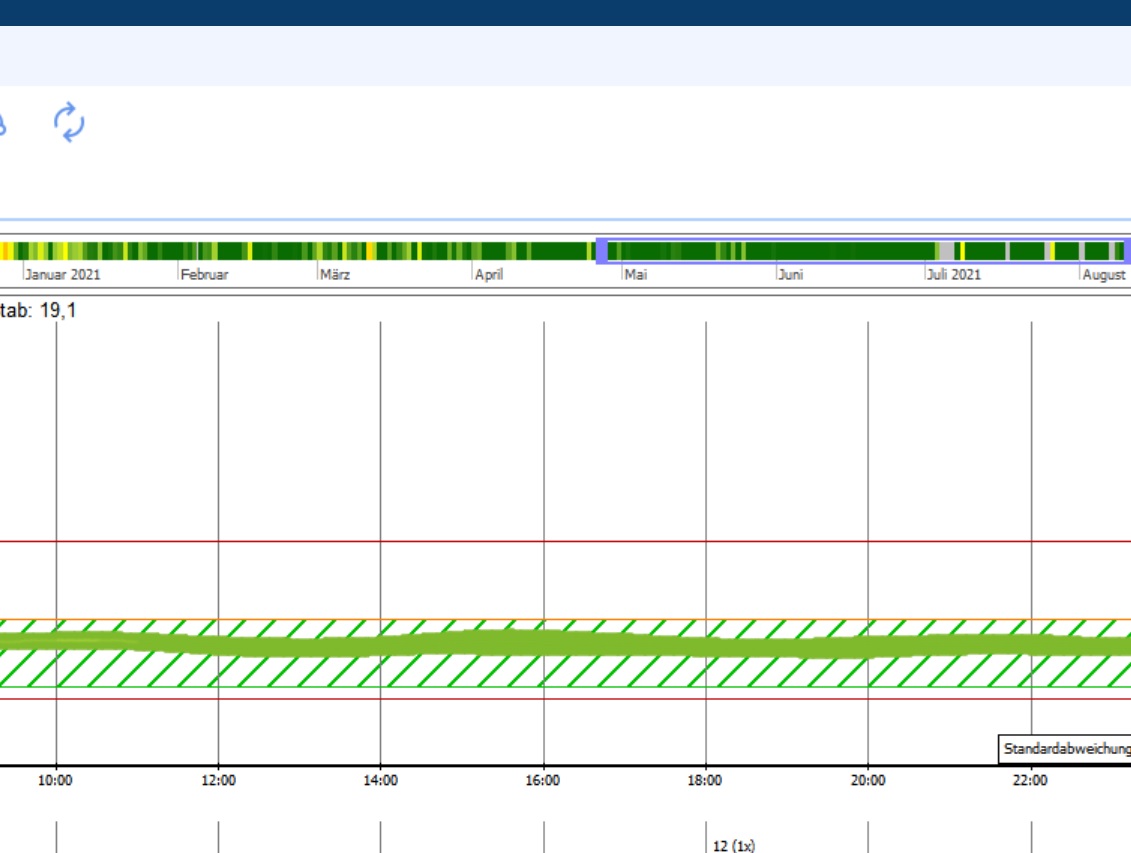This screenshot has height=853, width=1131.
Task: Choose the Juni label on the overview timeline
Action: (791, 275)
